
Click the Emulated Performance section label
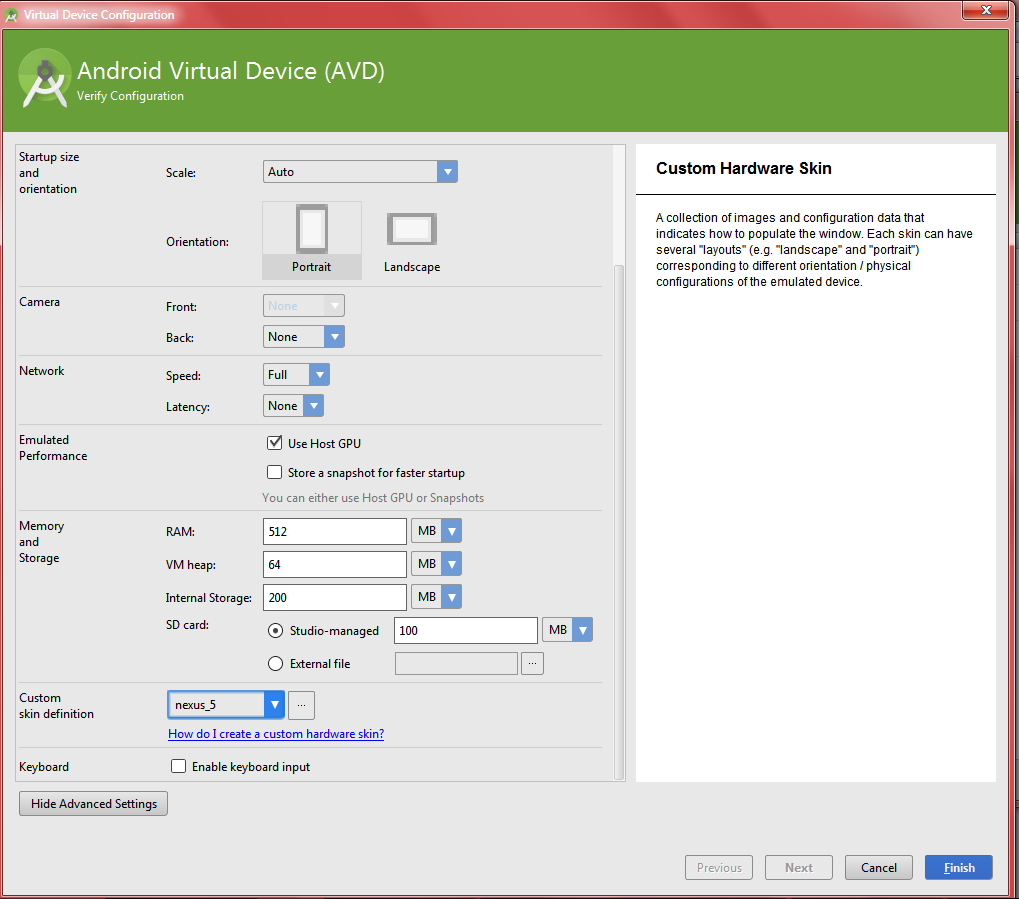coord(53,448)
